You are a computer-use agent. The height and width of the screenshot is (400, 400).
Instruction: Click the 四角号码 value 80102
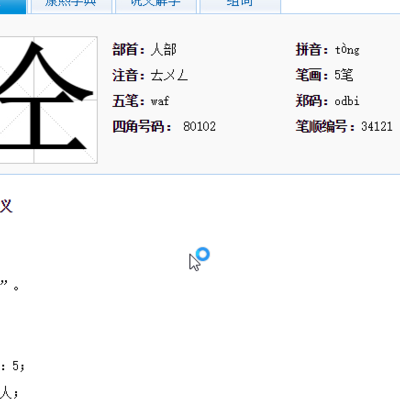click(x=199, y=126)
